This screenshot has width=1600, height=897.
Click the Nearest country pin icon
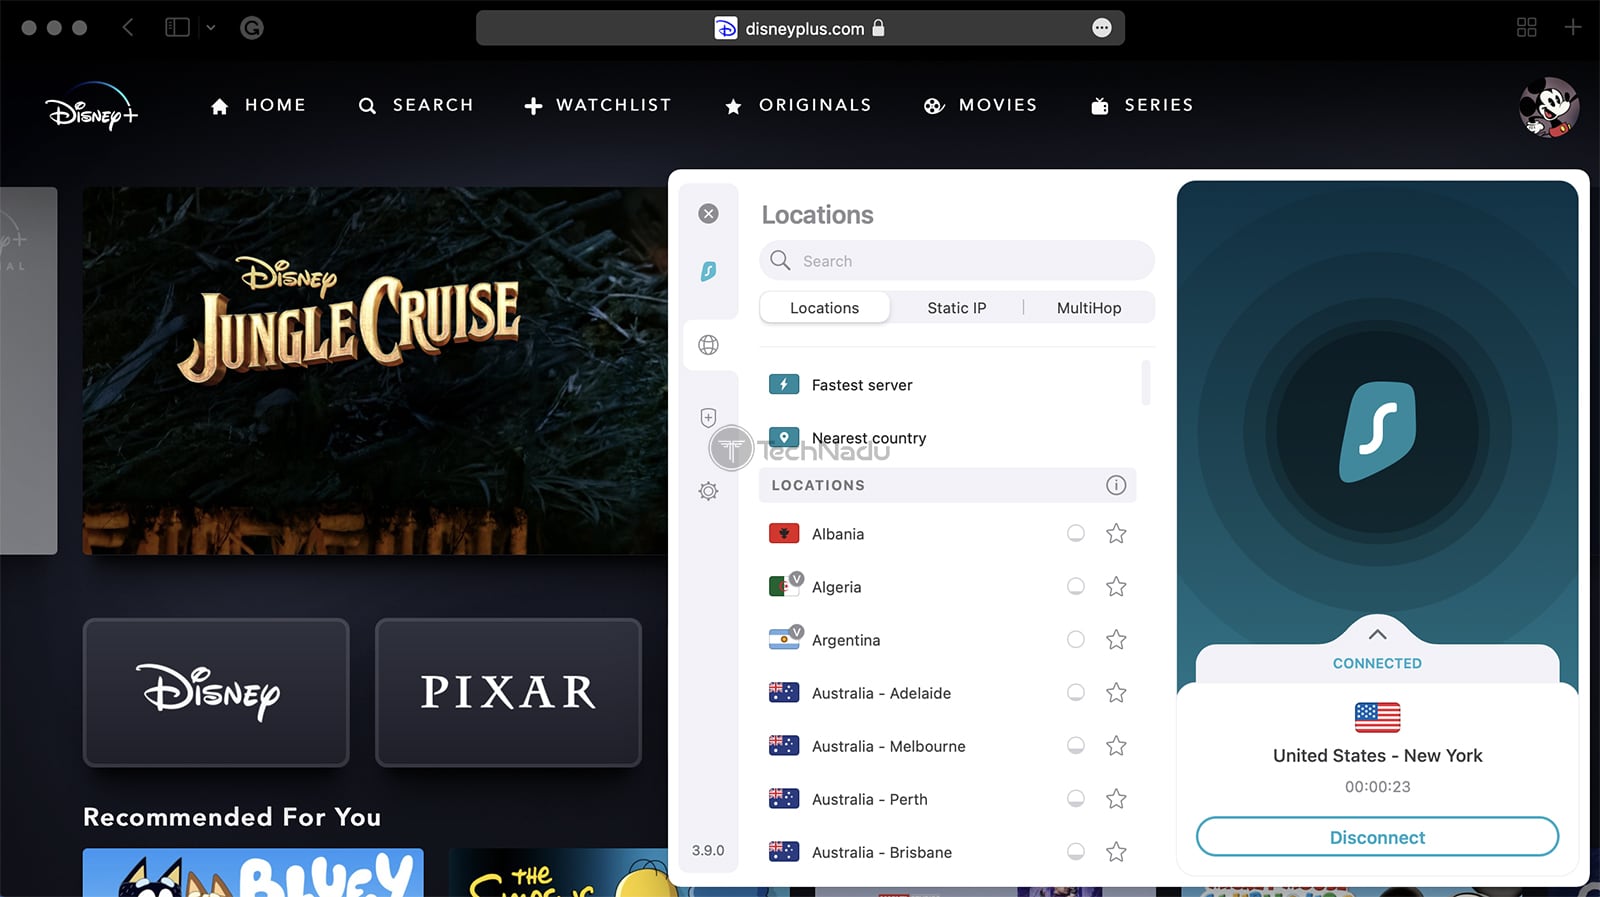784,437
